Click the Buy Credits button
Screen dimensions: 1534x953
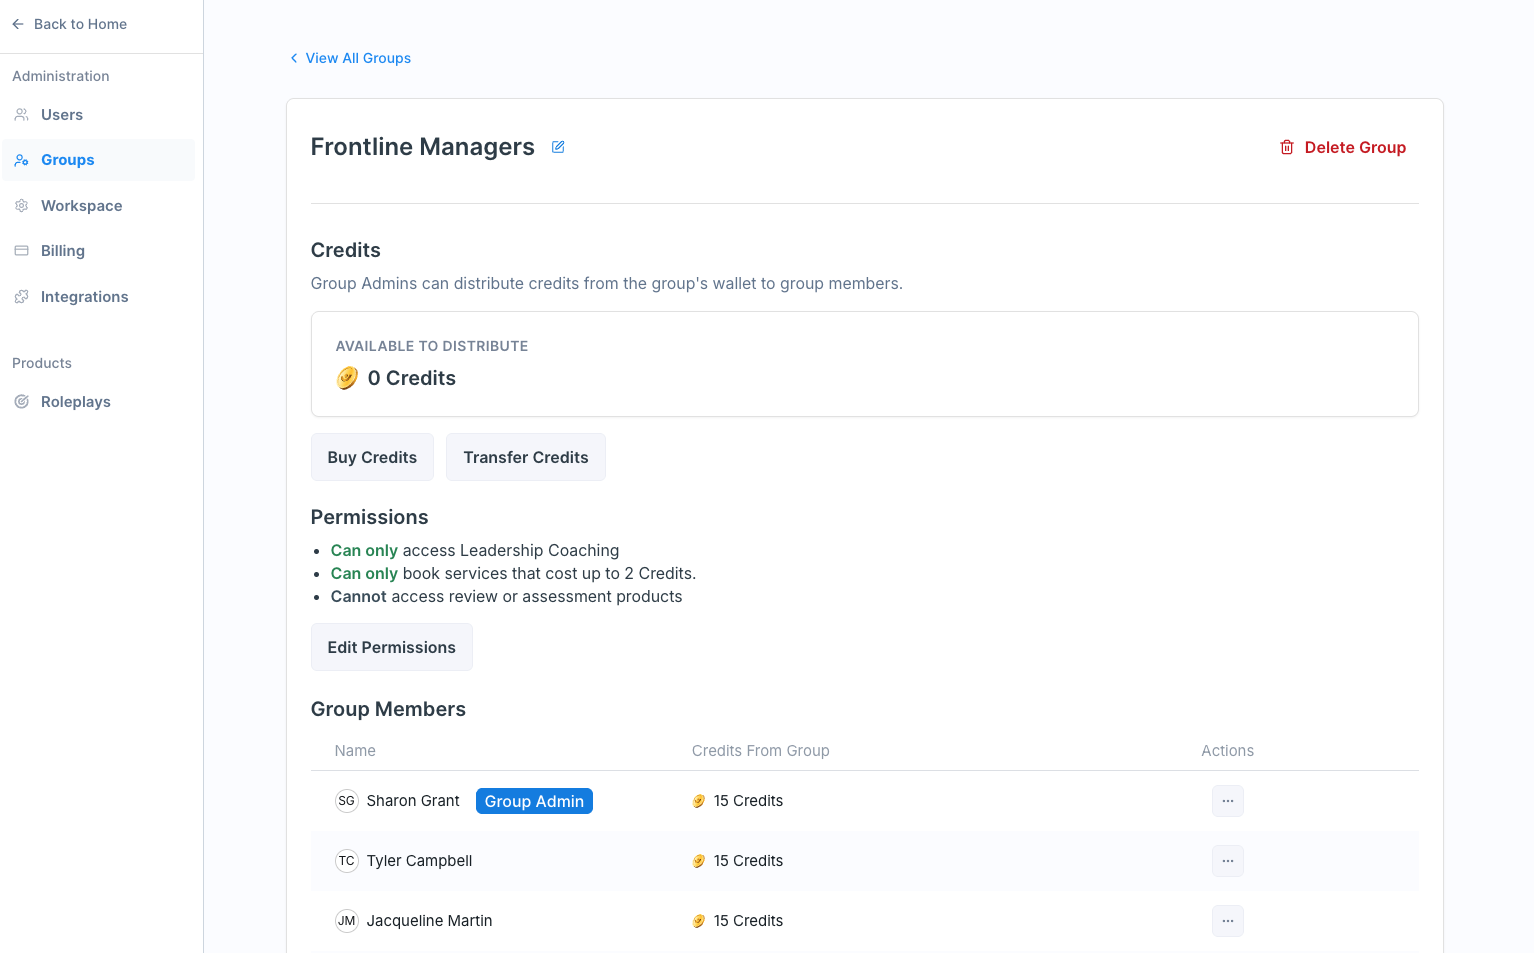click(x=372, y=457)
